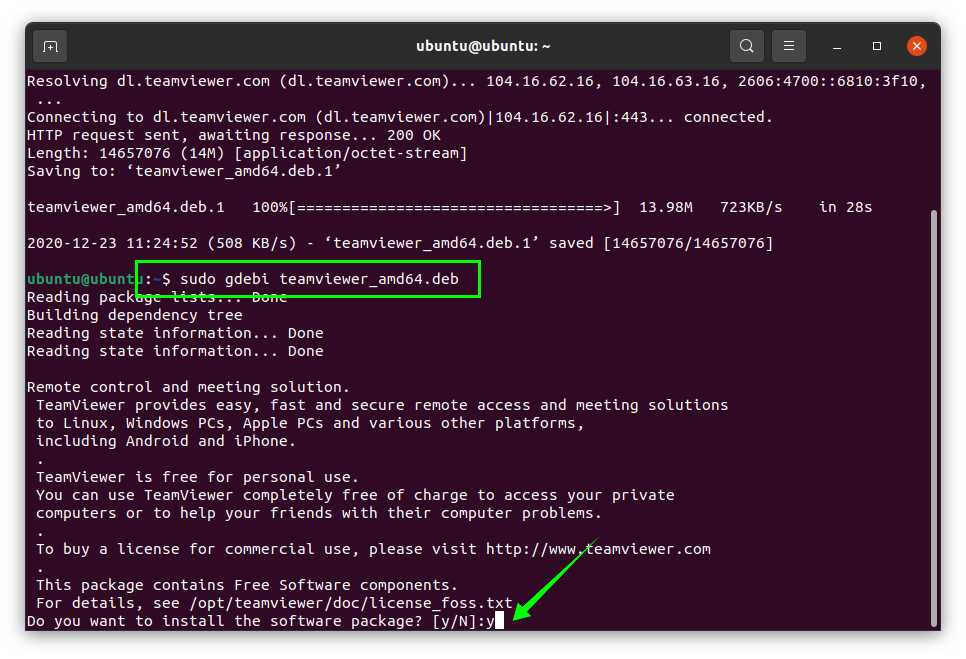Click the 'Saving to: teamviewer_amd64.deb.1' line
The height and width of the screenshot is (659, 966).
(184, 171)
